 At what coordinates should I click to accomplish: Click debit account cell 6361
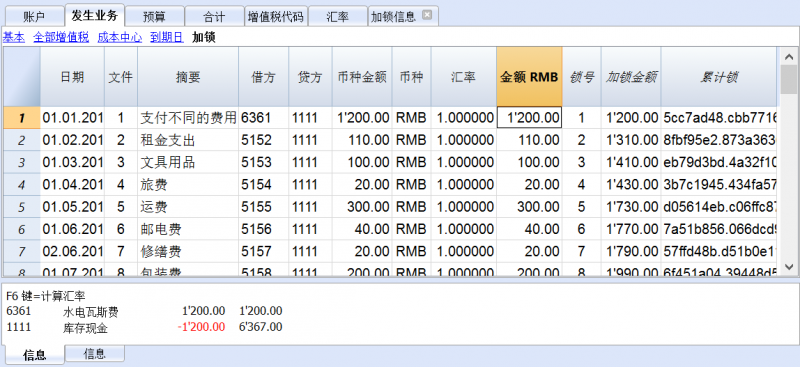pyautogui.click(x=263, y=118)
